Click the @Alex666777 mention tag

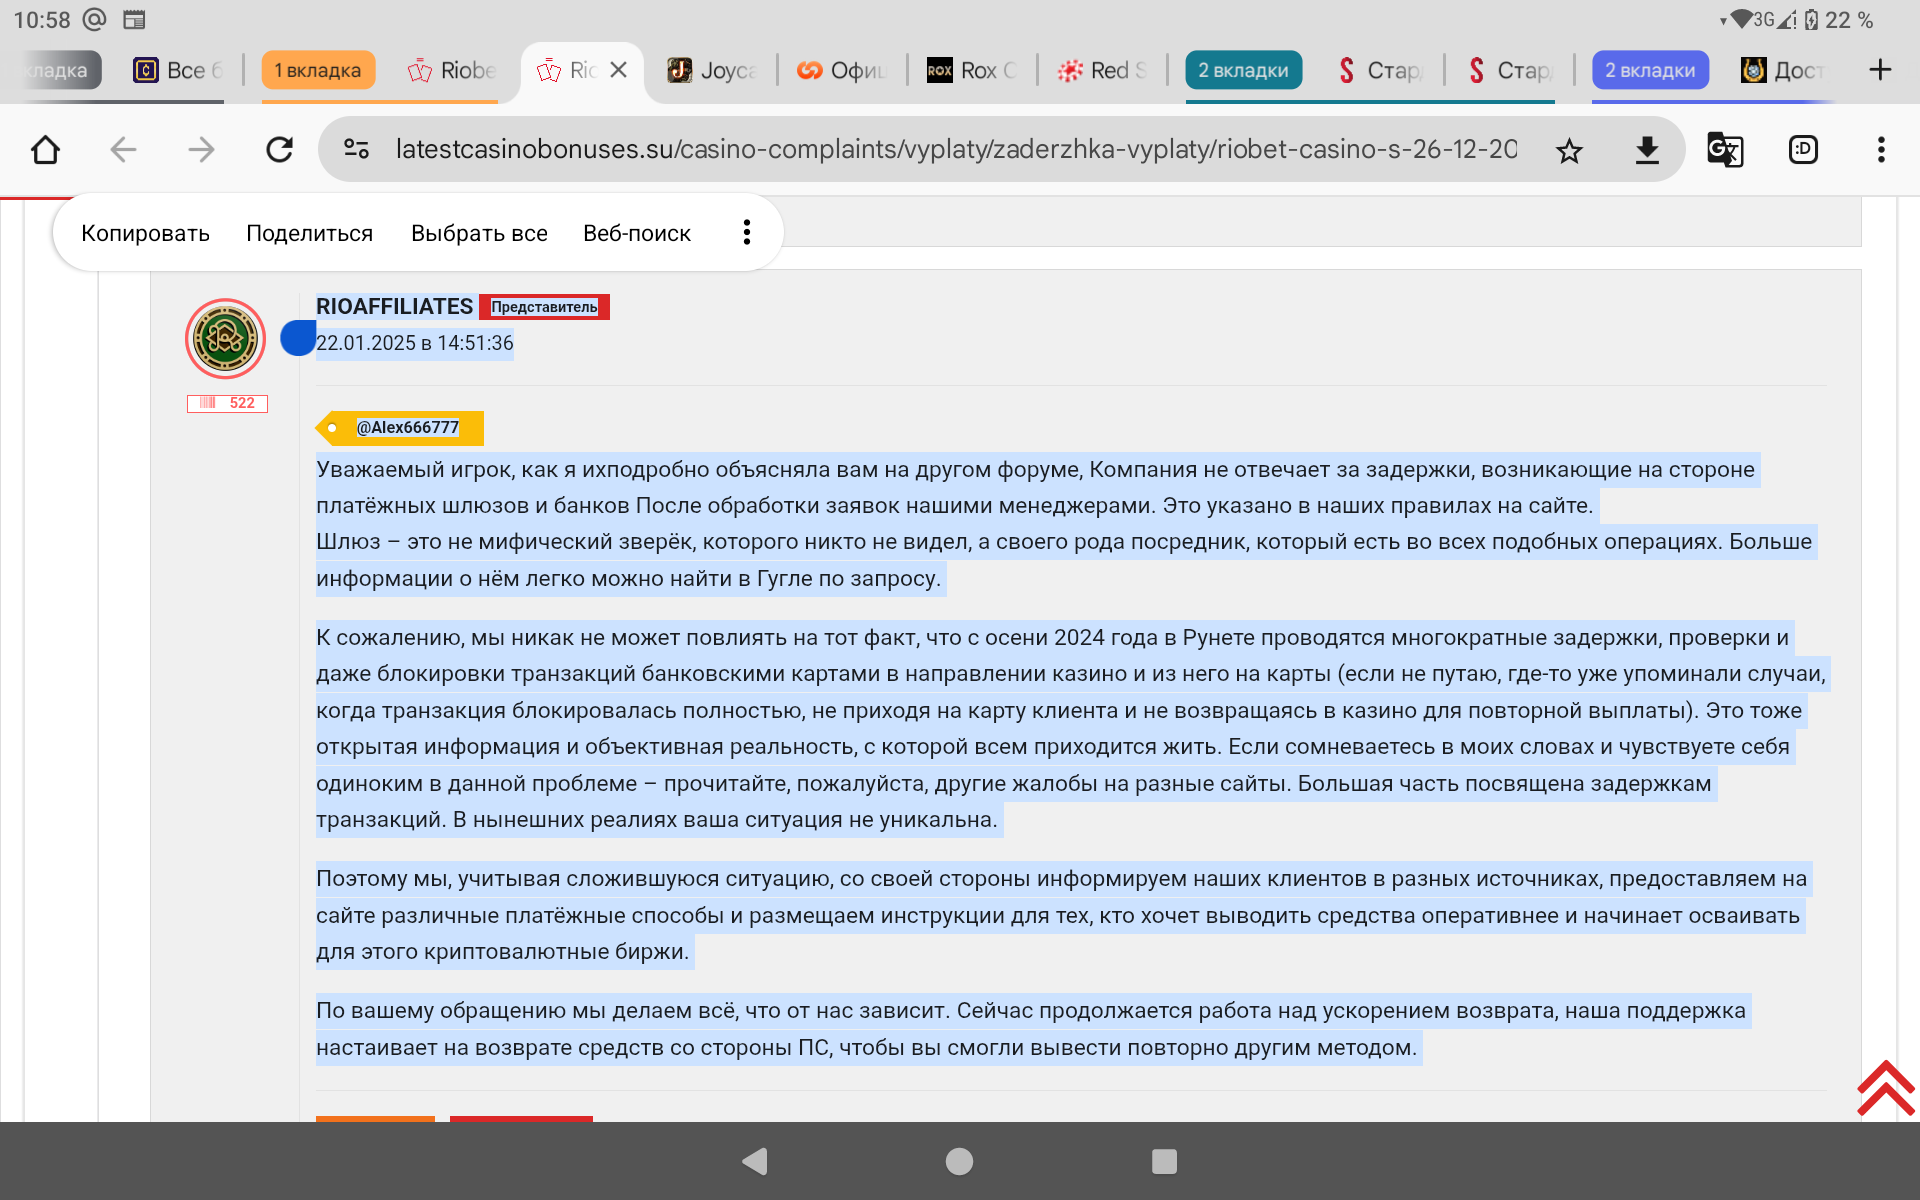coord(407,428)
